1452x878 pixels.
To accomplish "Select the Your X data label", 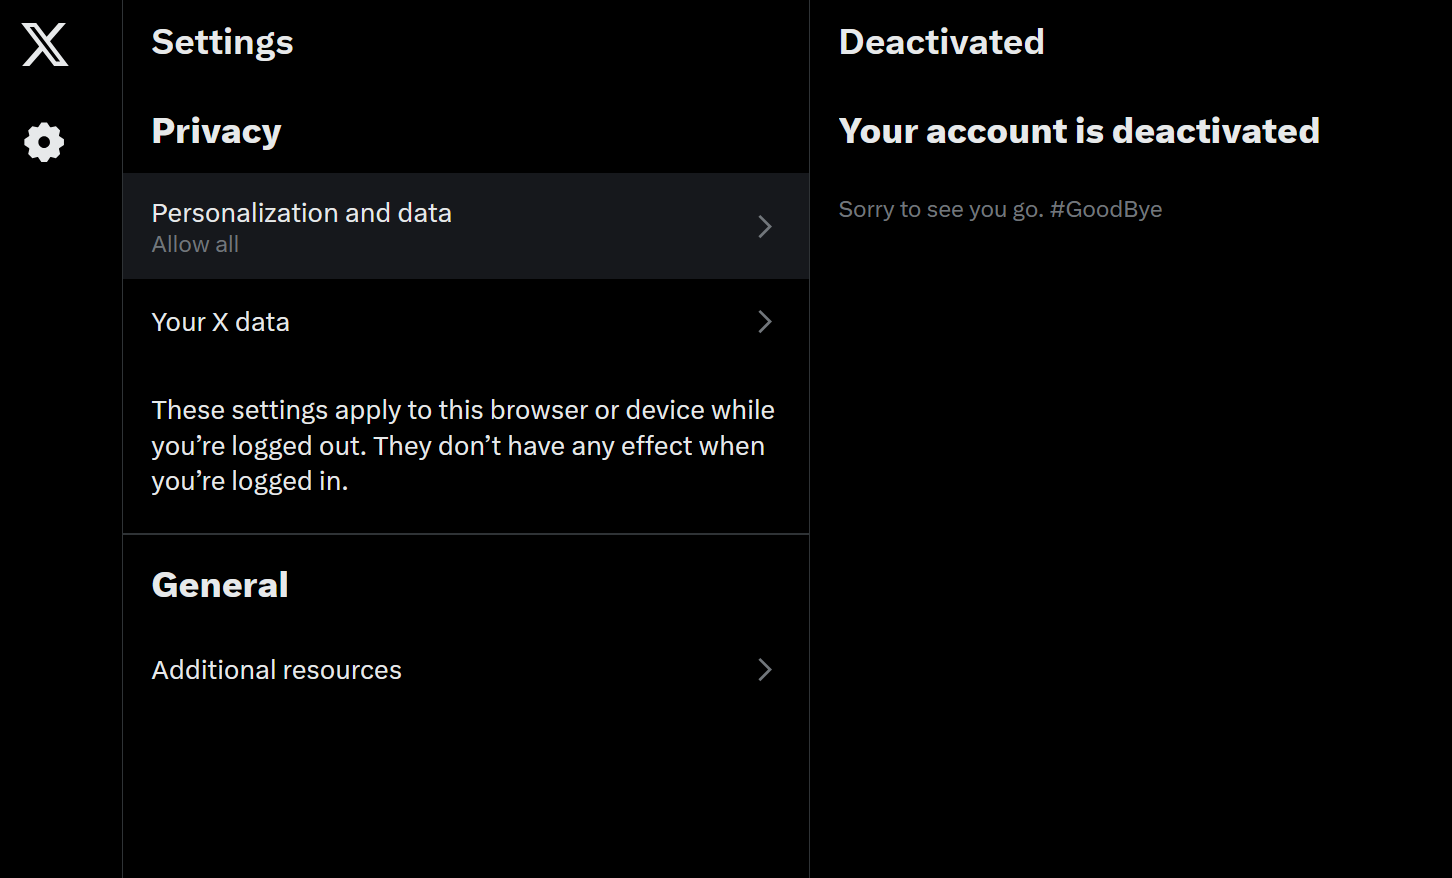I will coord(220,322).
